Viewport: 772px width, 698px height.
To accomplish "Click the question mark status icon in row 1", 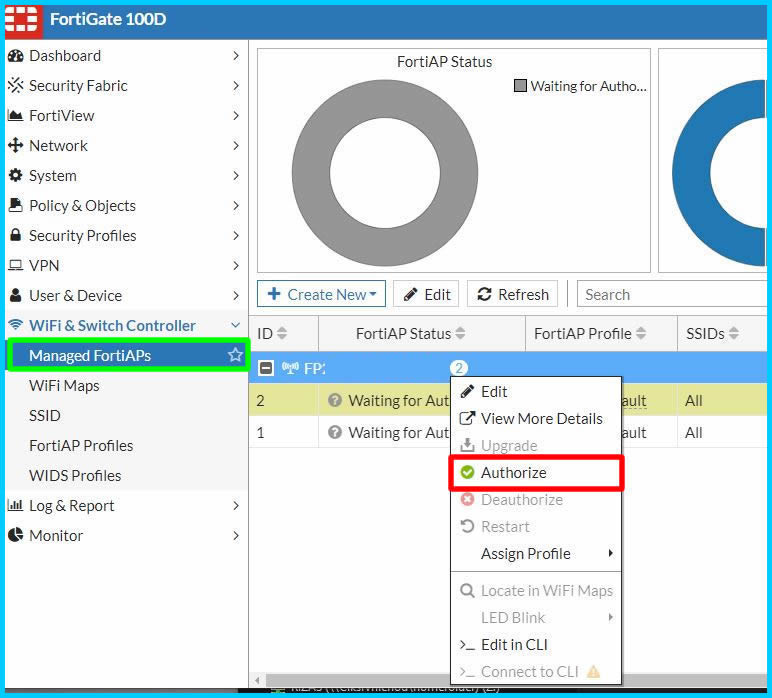I will click(335, 432).
